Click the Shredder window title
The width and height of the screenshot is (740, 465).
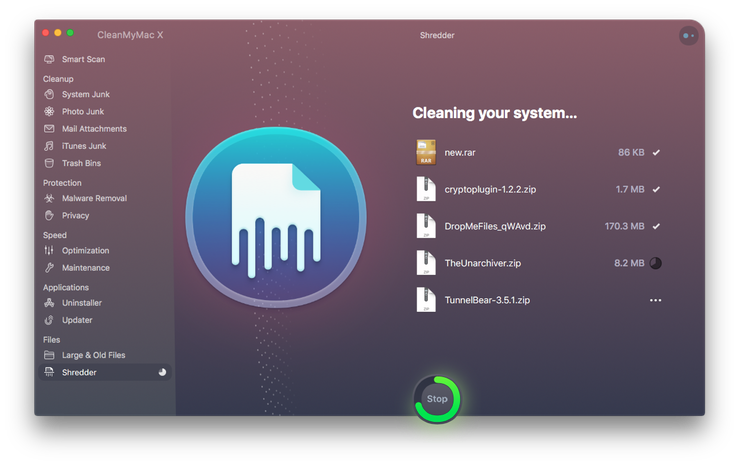[437, 35]
